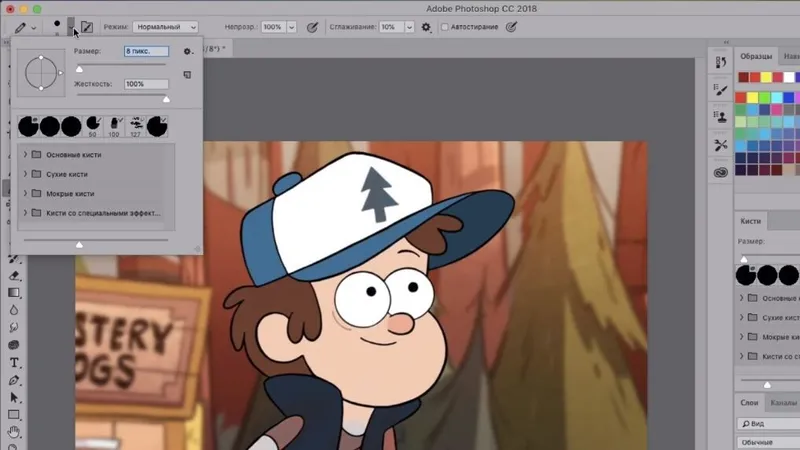Image resolution: width=800 pixels, height=450 pixels.
Task: Select the Rectangle shape tool
Action: 14,415
